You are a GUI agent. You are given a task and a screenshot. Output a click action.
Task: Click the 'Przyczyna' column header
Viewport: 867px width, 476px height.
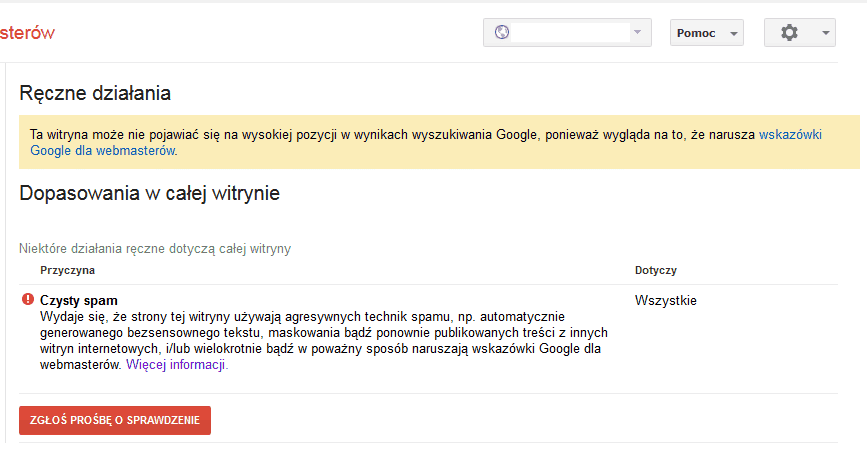(x=67, y=270)
